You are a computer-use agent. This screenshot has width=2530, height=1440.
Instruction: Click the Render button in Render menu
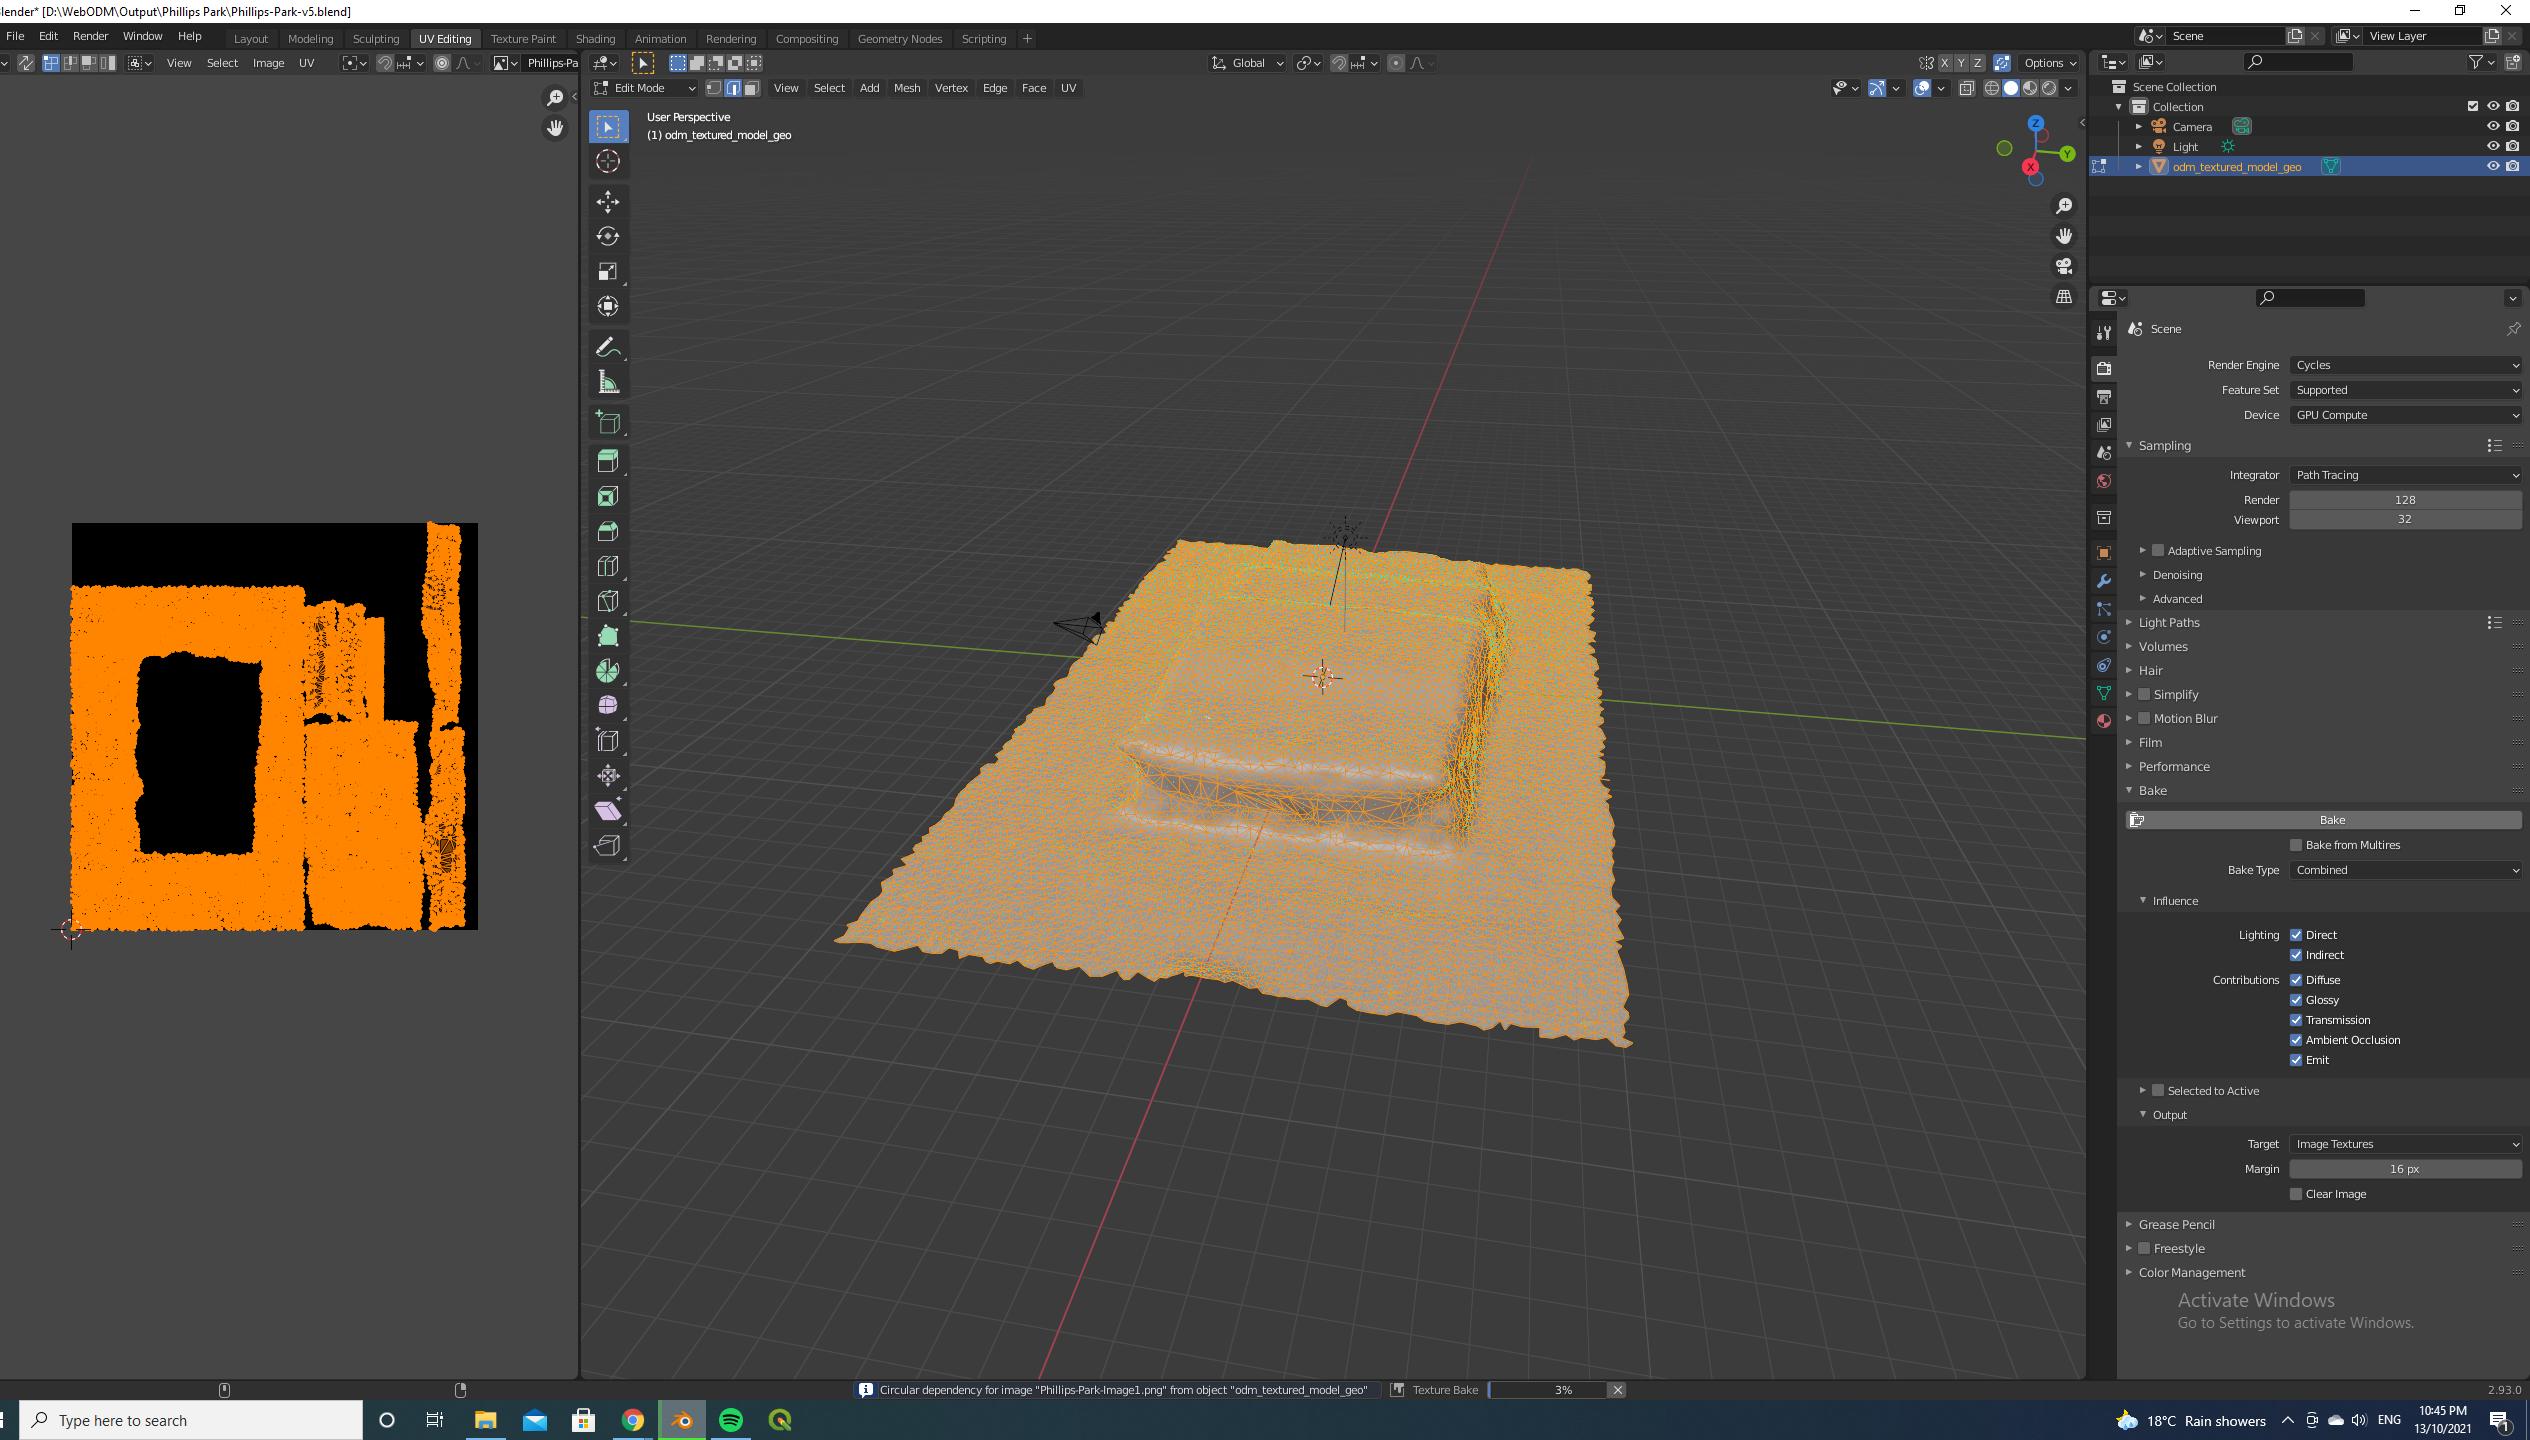(x=89, y=38)
